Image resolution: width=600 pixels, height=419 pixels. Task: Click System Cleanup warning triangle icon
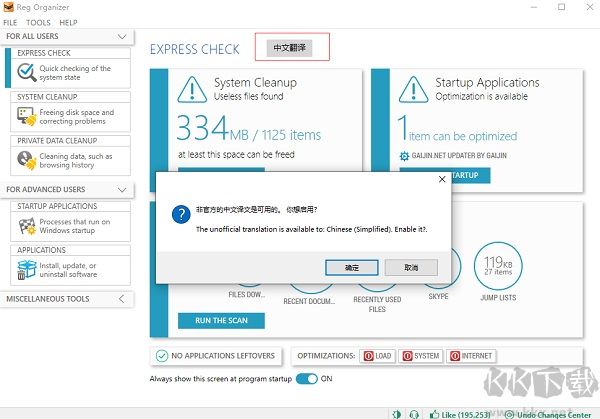pos(192,90)
